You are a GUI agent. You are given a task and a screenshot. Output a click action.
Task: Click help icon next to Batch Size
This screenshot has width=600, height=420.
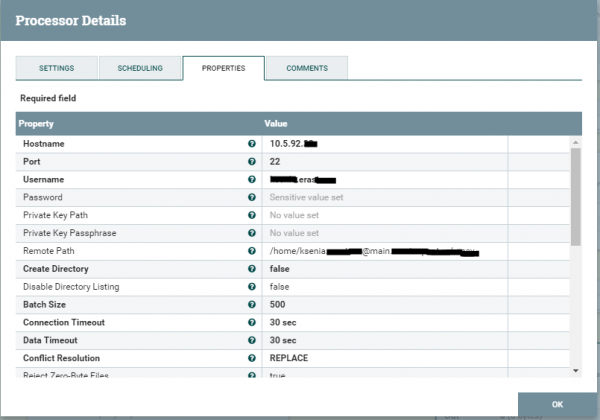click(252, 305)
